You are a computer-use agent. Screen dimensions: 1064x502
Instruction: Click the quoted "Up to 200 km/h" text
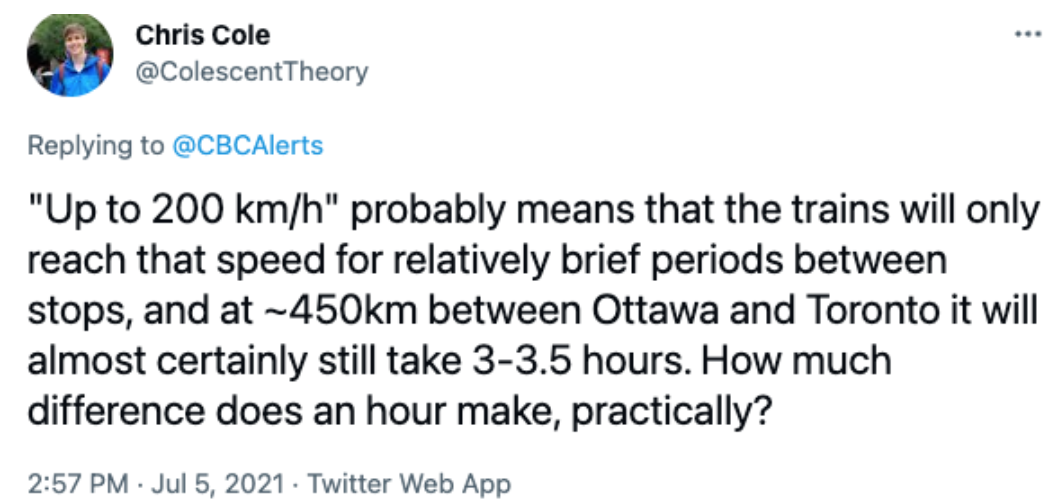point(187,212)
